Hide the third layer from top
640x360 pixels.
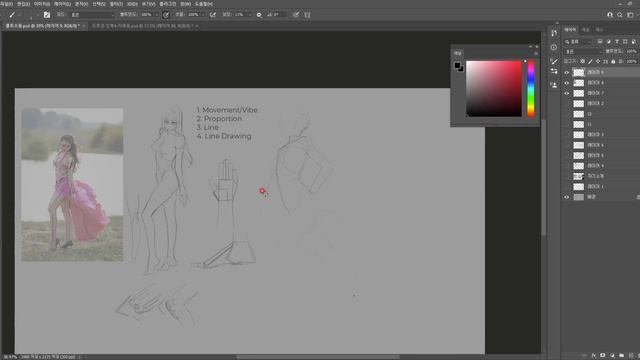[x=567, y=93]
